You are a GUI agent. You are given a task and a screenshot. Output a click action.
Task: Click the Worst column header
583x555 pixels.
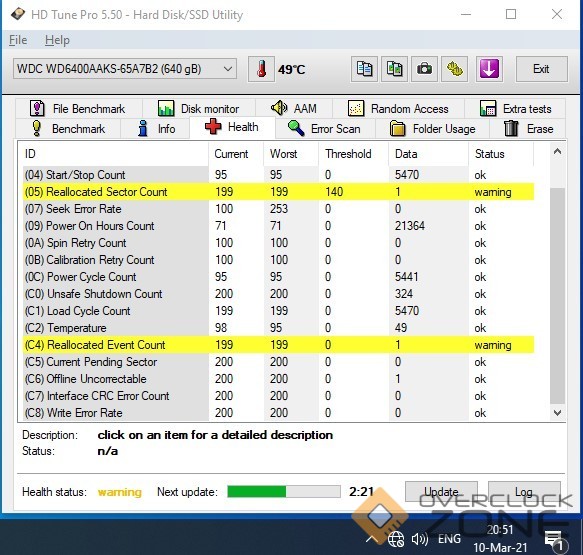[x=291, y=154]
